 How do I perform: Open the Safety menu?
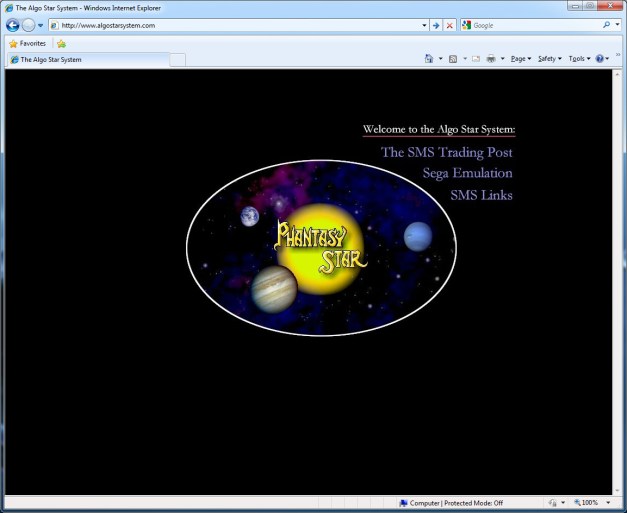click(548, 59)
